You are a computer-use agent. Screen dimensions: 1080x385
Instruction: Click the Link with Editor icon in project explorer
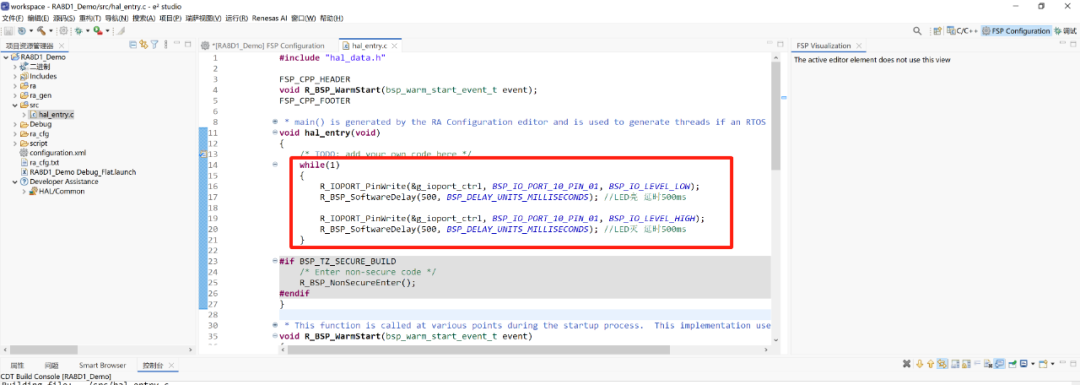pyautogui.click(x=144, y=45)
